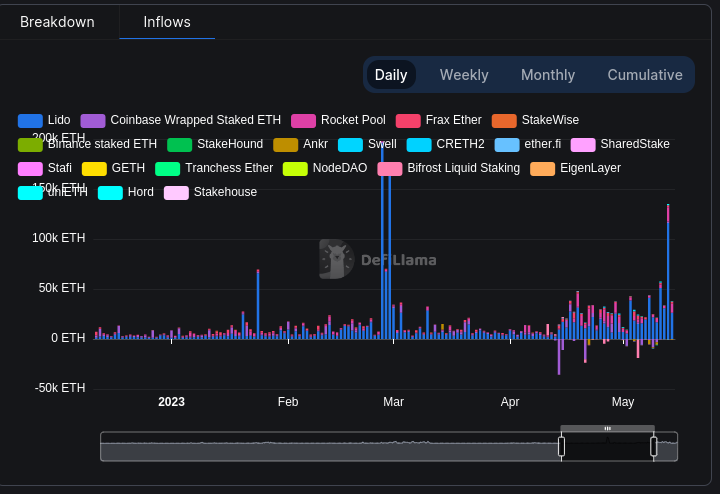Screen dimensions: 720x494
Task: Switch chart to Weekly interval
Action: point(464,75)
